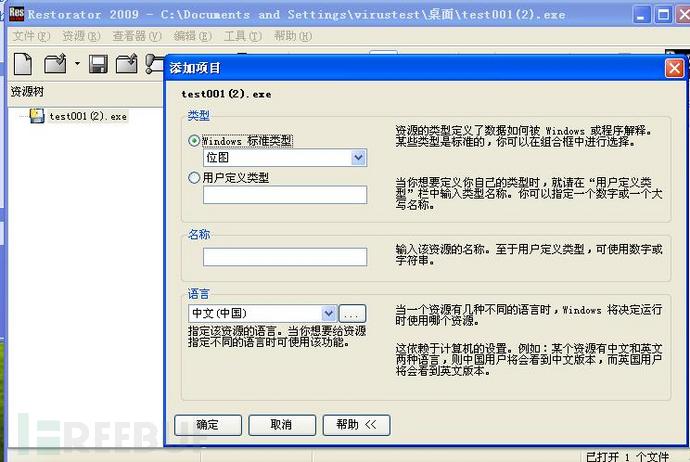Open the dropdown arrow beside Open icon

[77, 64]
